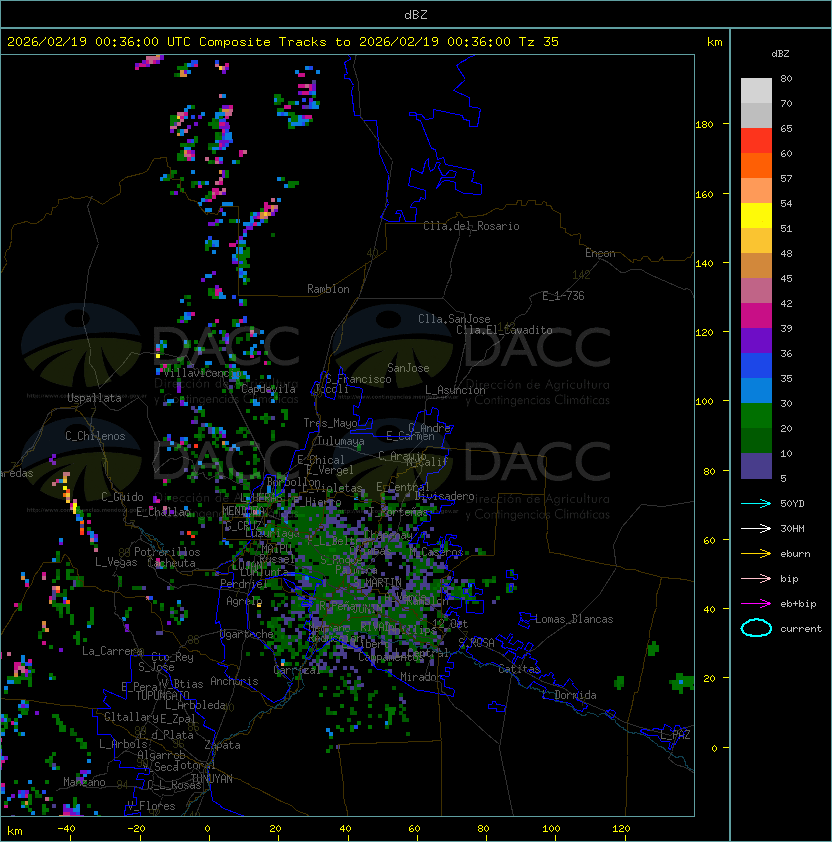Click the white 30HM arrow in legend
Image resolution: width=832 pixels, height=842 pixels.
[x=756, y=528]
